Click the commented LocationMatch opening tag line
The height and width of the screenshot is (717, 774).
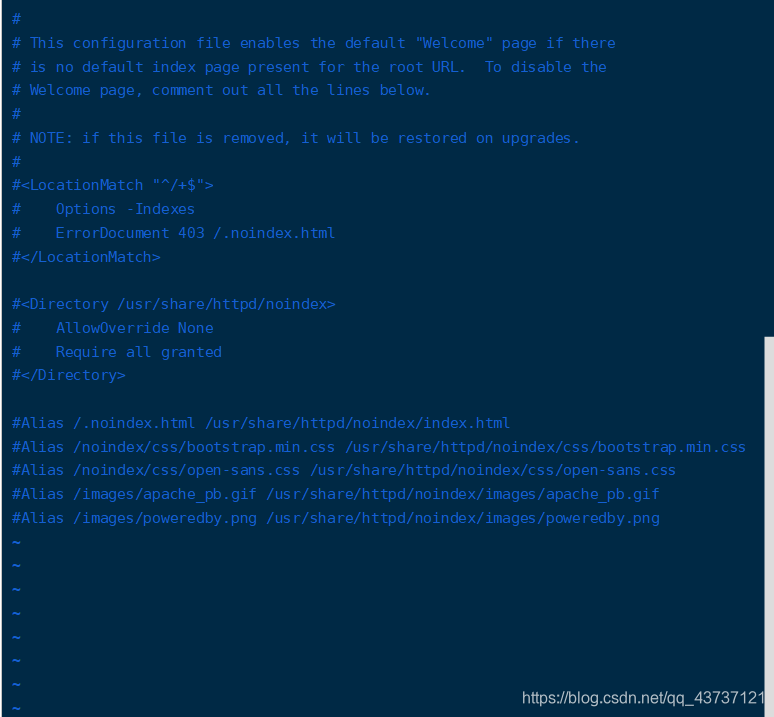tap(113, 185)
